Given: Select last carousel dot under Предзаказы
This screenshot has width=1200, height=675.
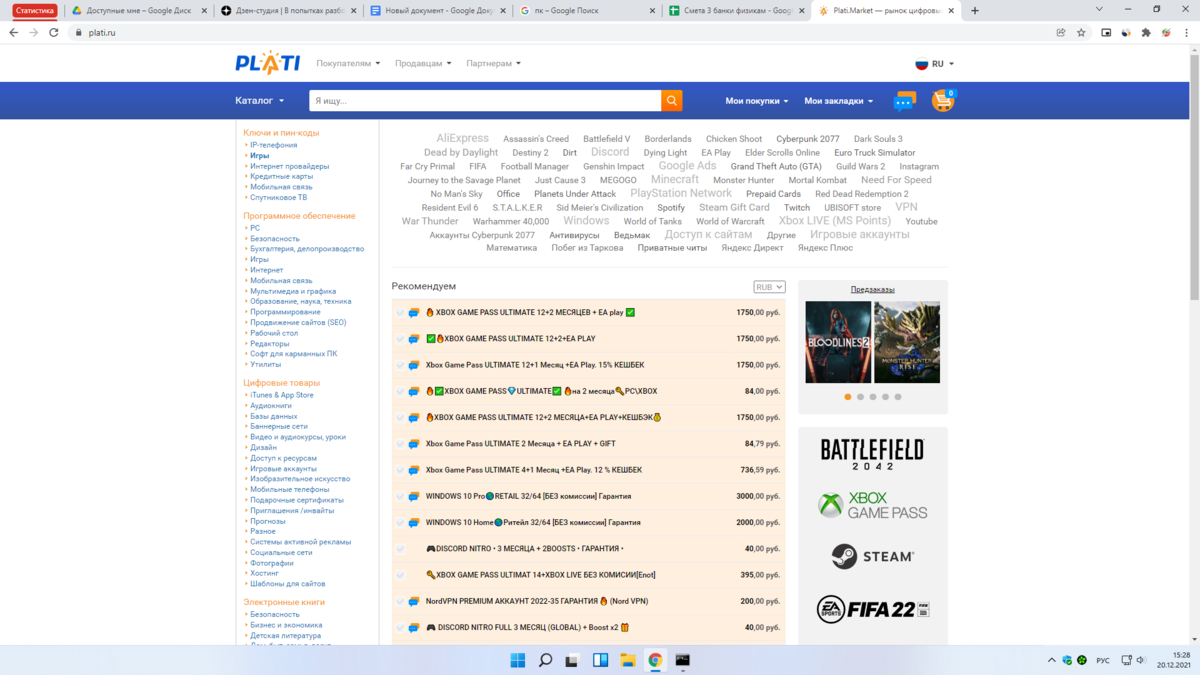Looking at the screenshot, I should point(898,397).
